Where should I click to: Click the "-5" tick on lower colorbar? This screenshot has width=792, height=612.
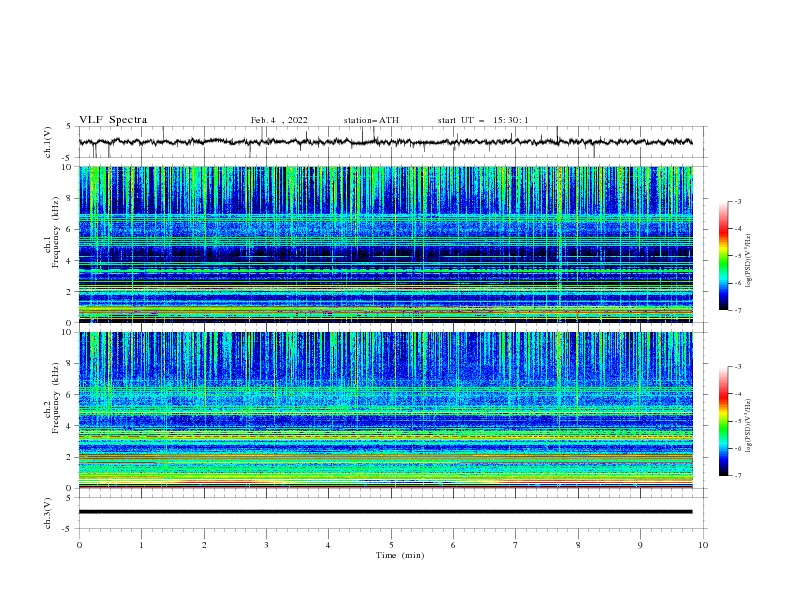point(737,421)
